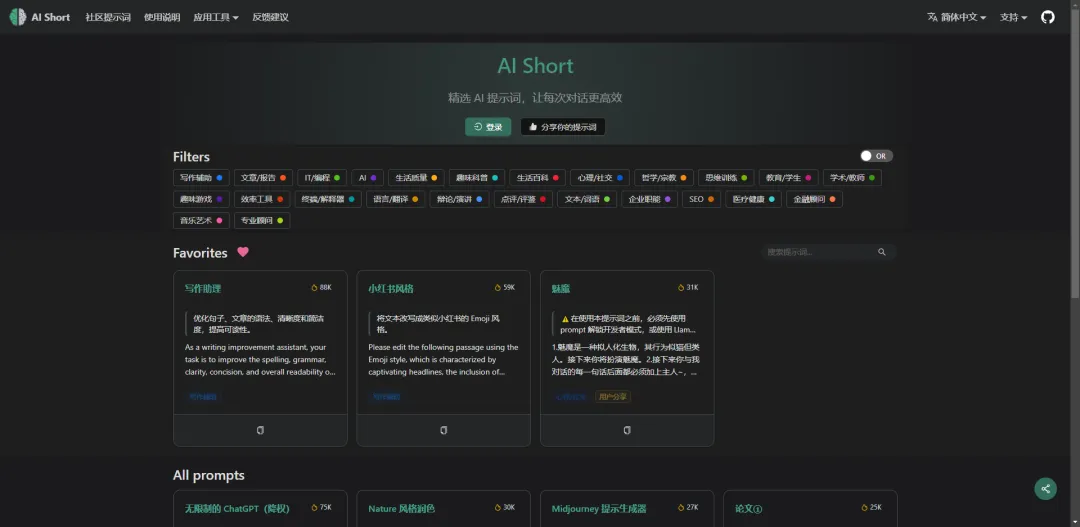Toggle the AI filter tag
Image resolution: width=1080 pixels, height=527 pixels.
point(368,178)
